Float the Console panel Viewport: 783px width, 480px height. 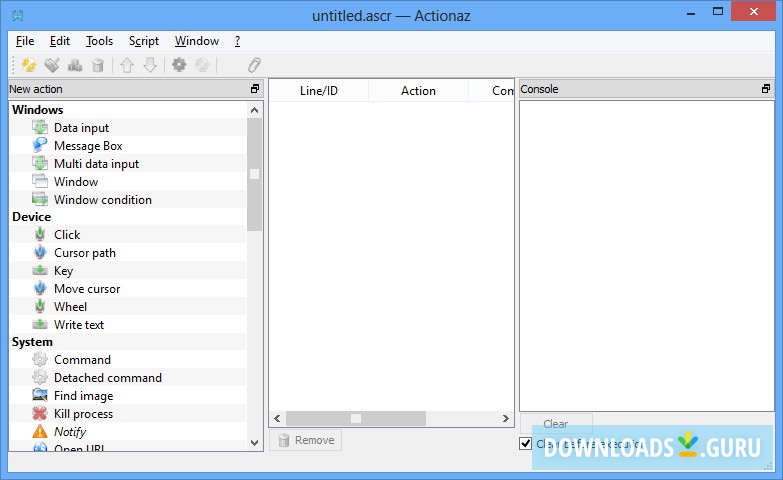[x=766, y=89]
